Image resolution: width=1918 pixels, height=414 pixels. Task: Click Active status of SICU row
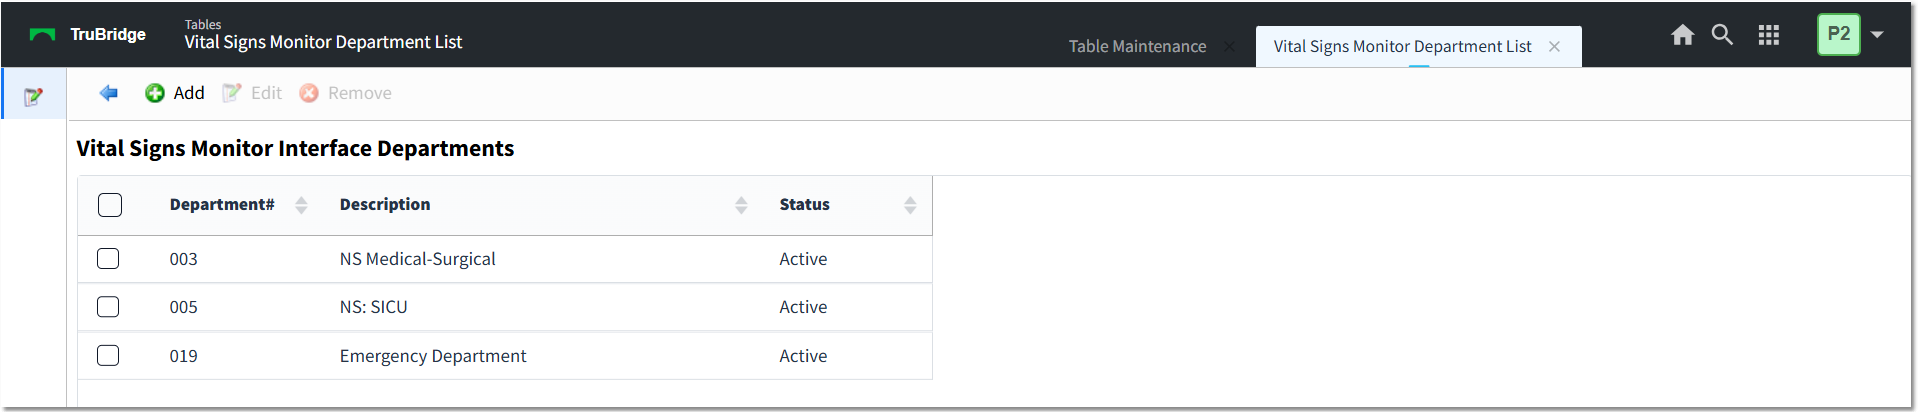(x=803, y=307)
